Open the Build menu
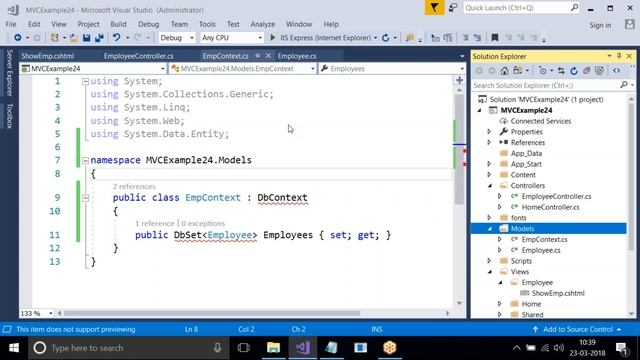640x360 pixels. point(118,24)
